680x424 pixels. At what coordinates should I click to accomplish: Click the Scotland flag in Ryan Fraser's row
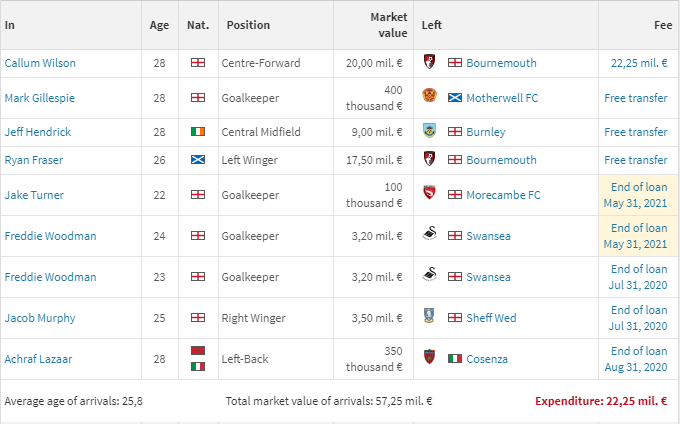pyautogui.click(x=197, y=160)
